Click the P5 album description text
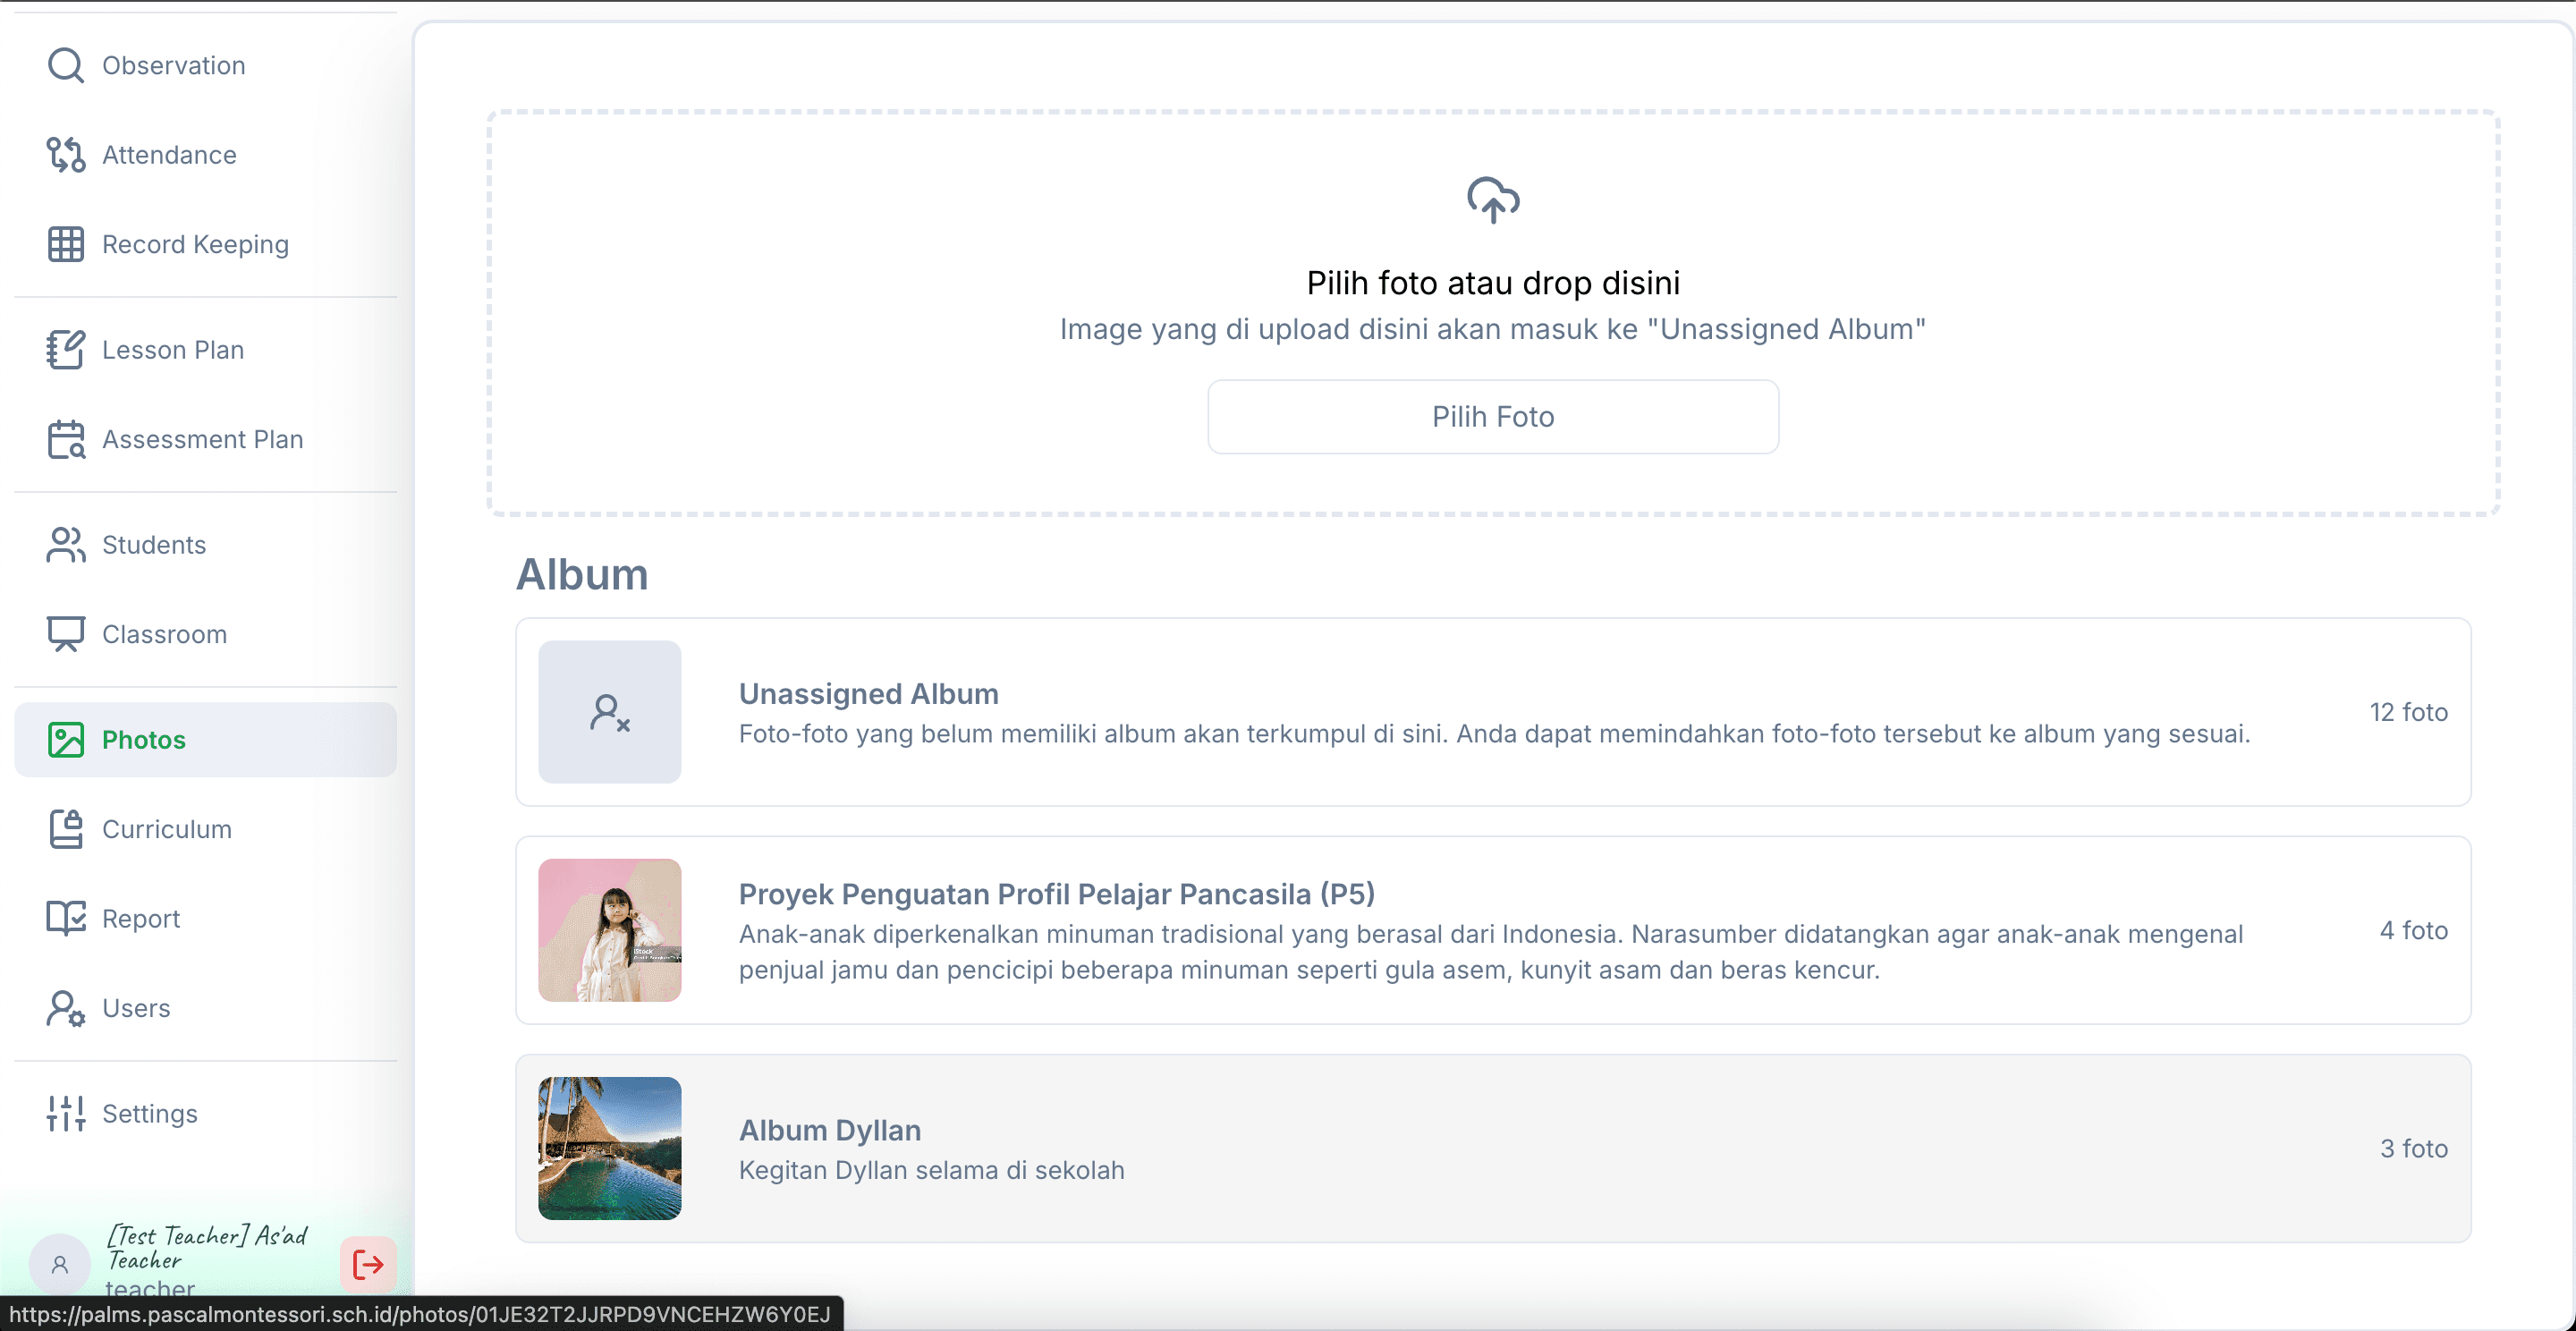The image size is (2576, 1331). [x=1491, y=952]
